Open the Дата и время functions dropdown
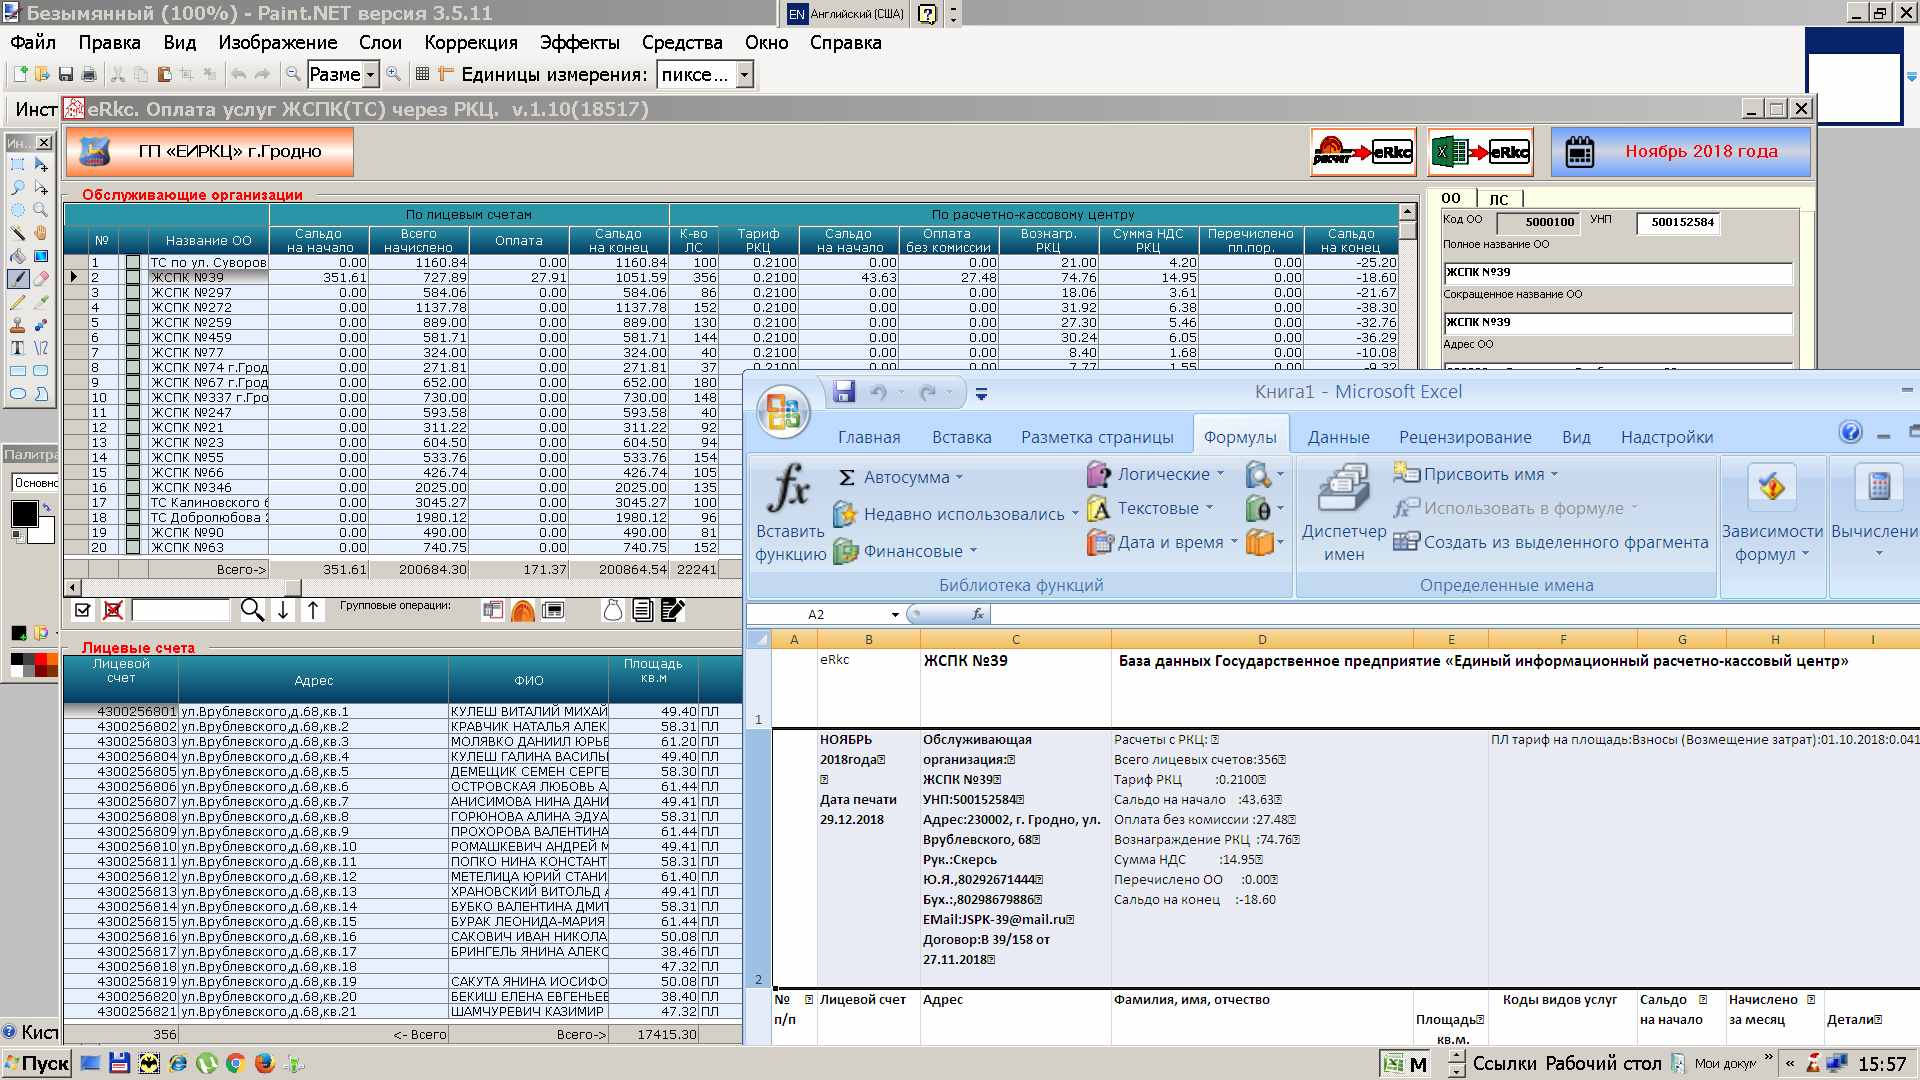The width and height of the screenshot is (1920, 1080). 1234,542
